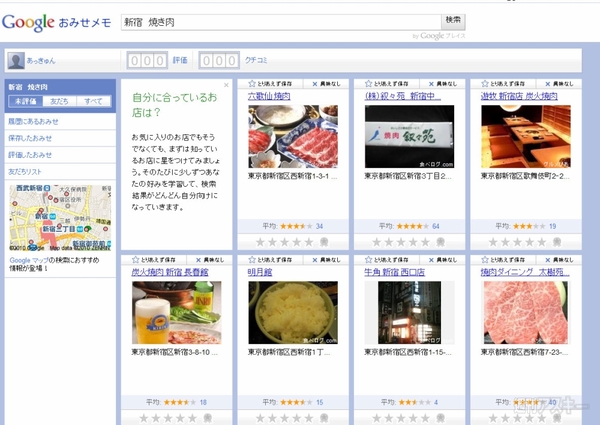The width and height of the screenshot is (600, 425).
Task: Rate 叙々苑 one star
Action: [377, 242]
